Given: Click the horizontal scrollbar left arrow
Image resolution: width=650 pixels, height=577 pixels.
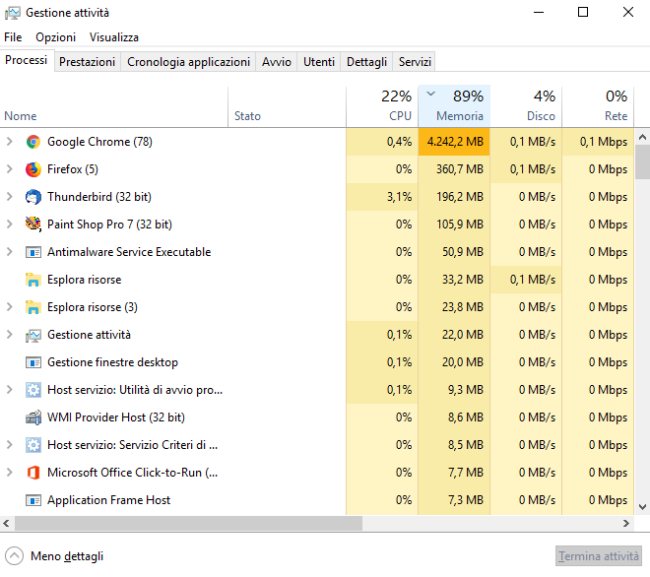Looking at the screenshot, I should pyautogui.click(x=7, y=524).
